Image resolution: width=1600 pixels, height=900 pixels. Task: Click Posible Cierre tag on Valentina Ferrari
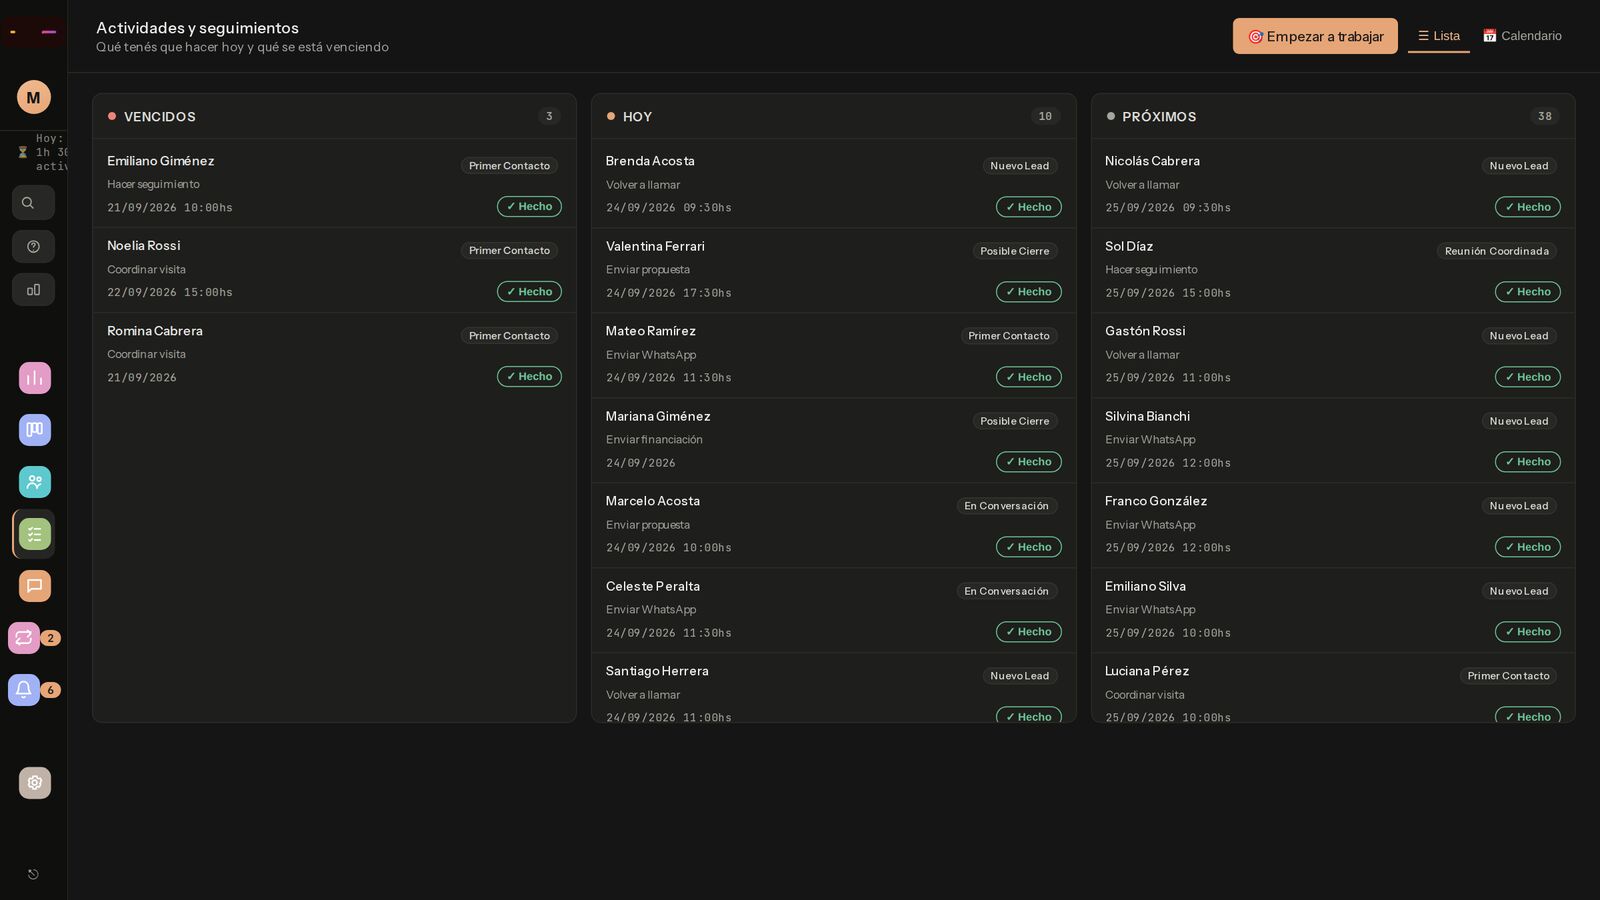click(1015, 251)
